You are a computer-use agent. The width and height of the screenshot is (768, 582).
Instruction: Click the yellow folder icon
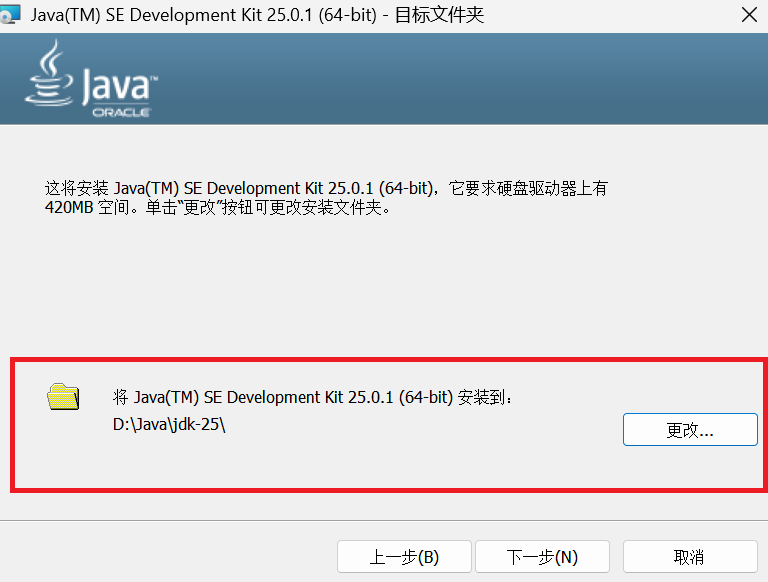[63, 396]
